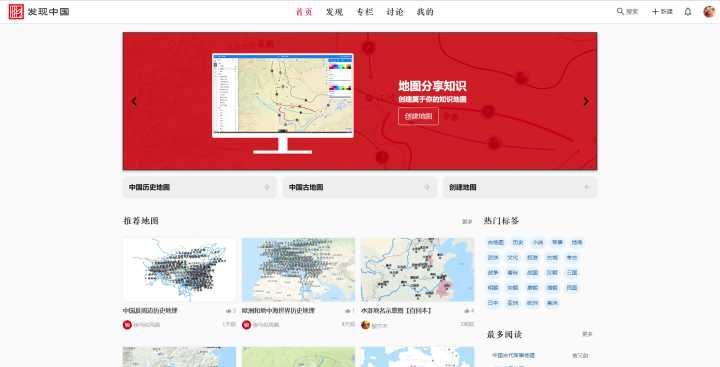Click plus icon on 中国古地图 card

coord(427,187)
